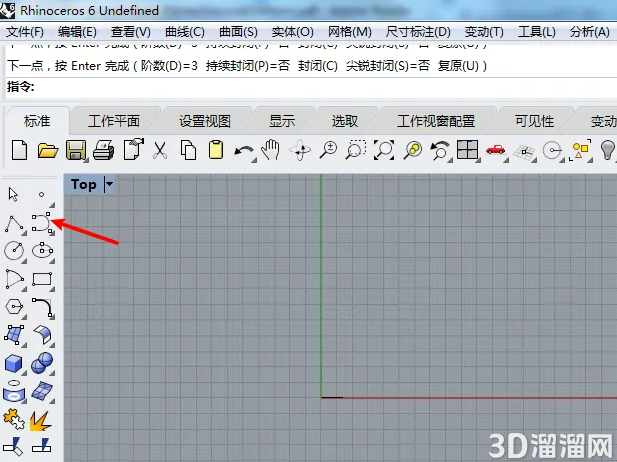
Task: Click the Zoom selected icon
Action: click(x=412, y=150)
